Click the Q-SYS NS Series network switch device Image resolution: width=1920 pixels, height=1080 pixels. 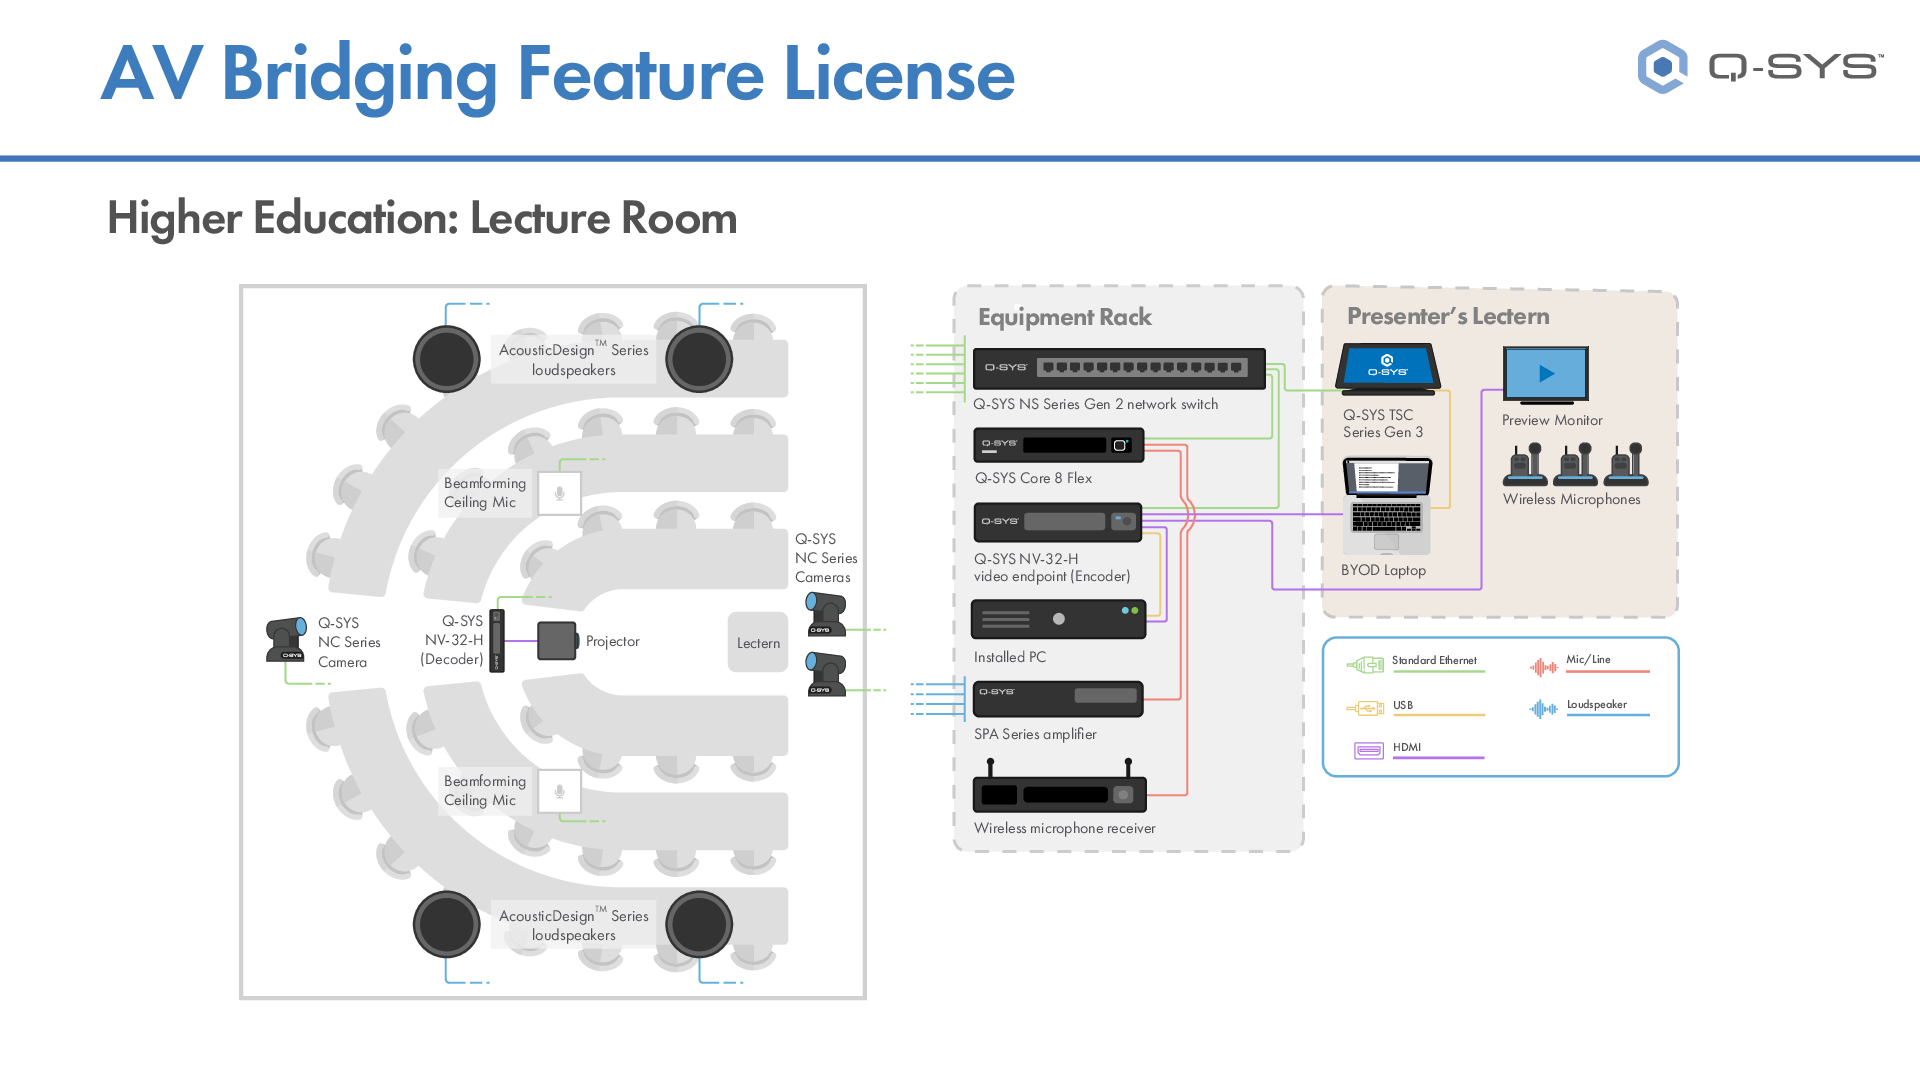[x=1119, y=368]
